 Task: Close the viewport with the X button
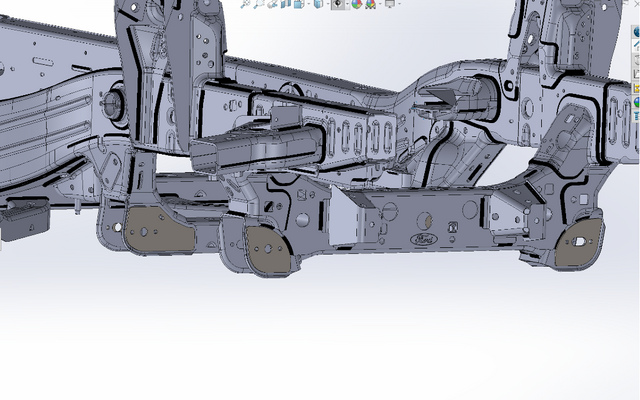[x=636, y=4]
